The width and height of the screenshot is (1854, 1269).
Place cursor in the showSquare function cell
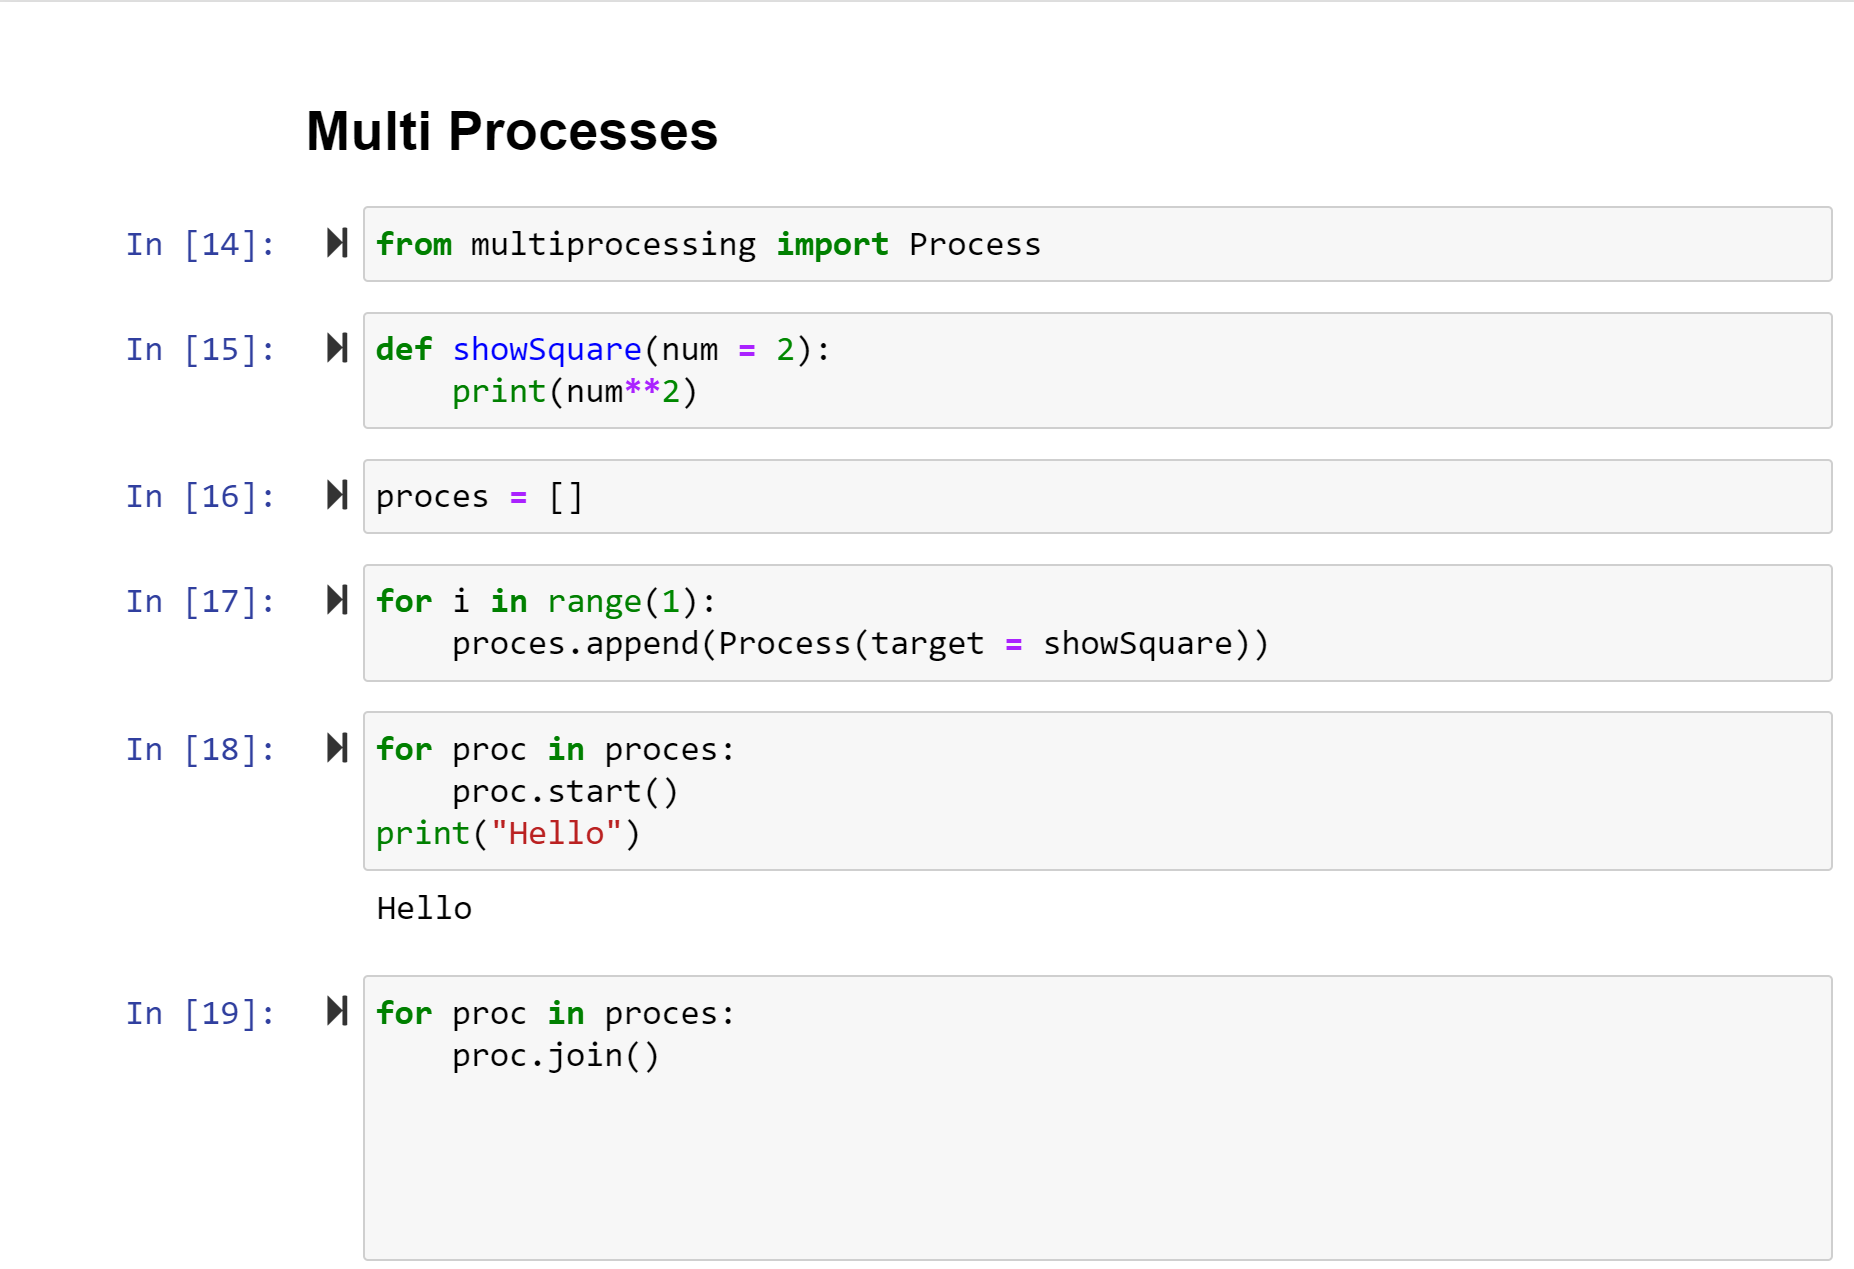pyautogui.click(x=1097, y=370)
